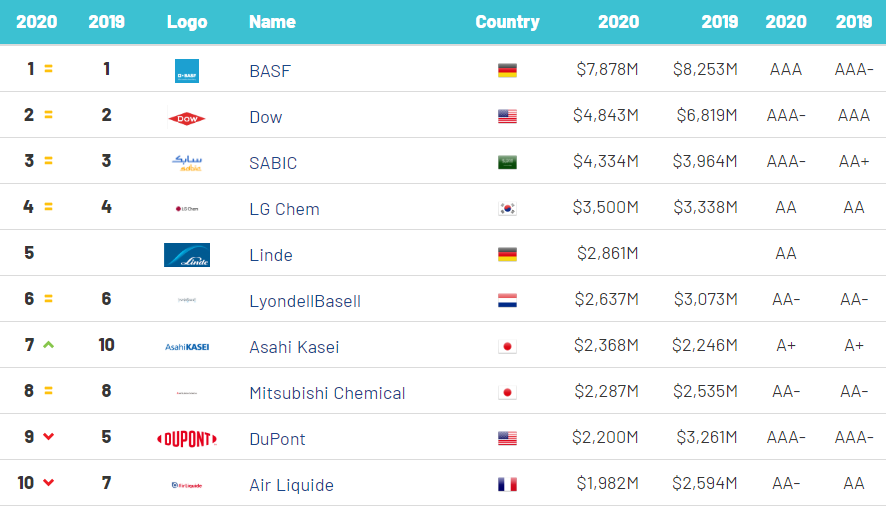886x514 pixels.
Task: Click the Linde blue logo
Action: [187, 255]
